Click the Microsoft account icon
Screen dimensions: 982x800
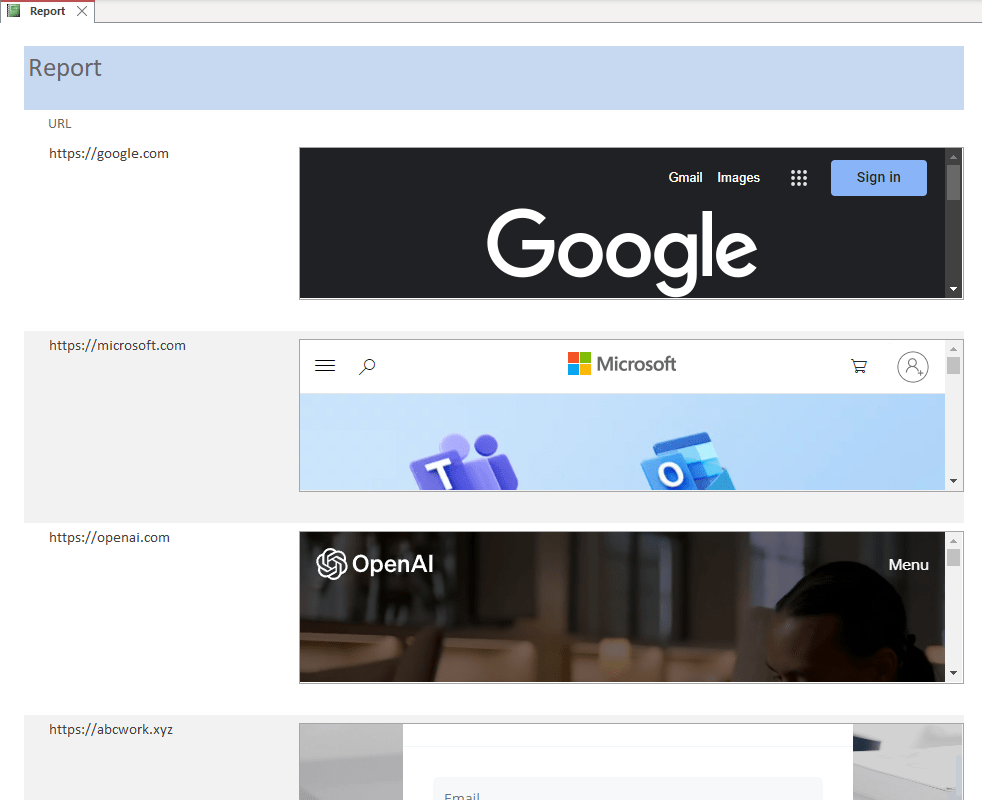coord(912,366)
